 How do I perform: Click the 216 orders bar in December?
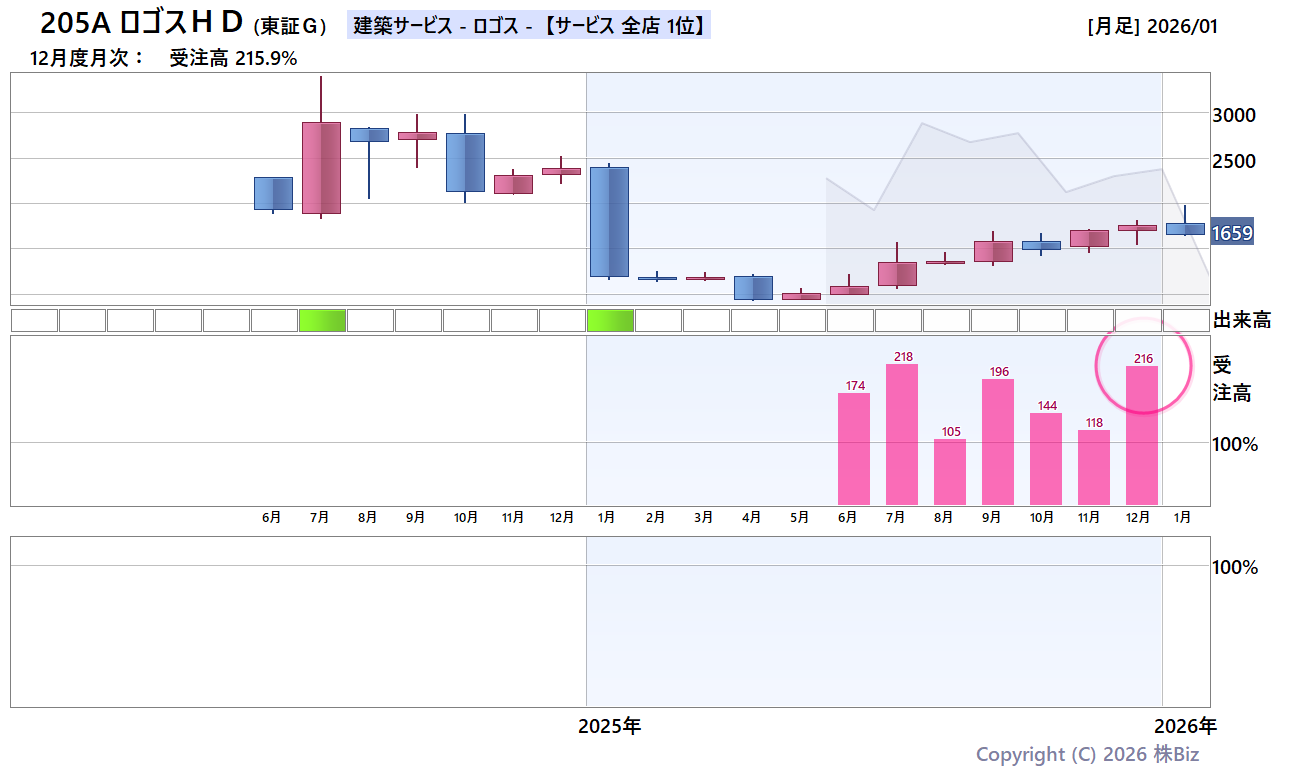1143,435
